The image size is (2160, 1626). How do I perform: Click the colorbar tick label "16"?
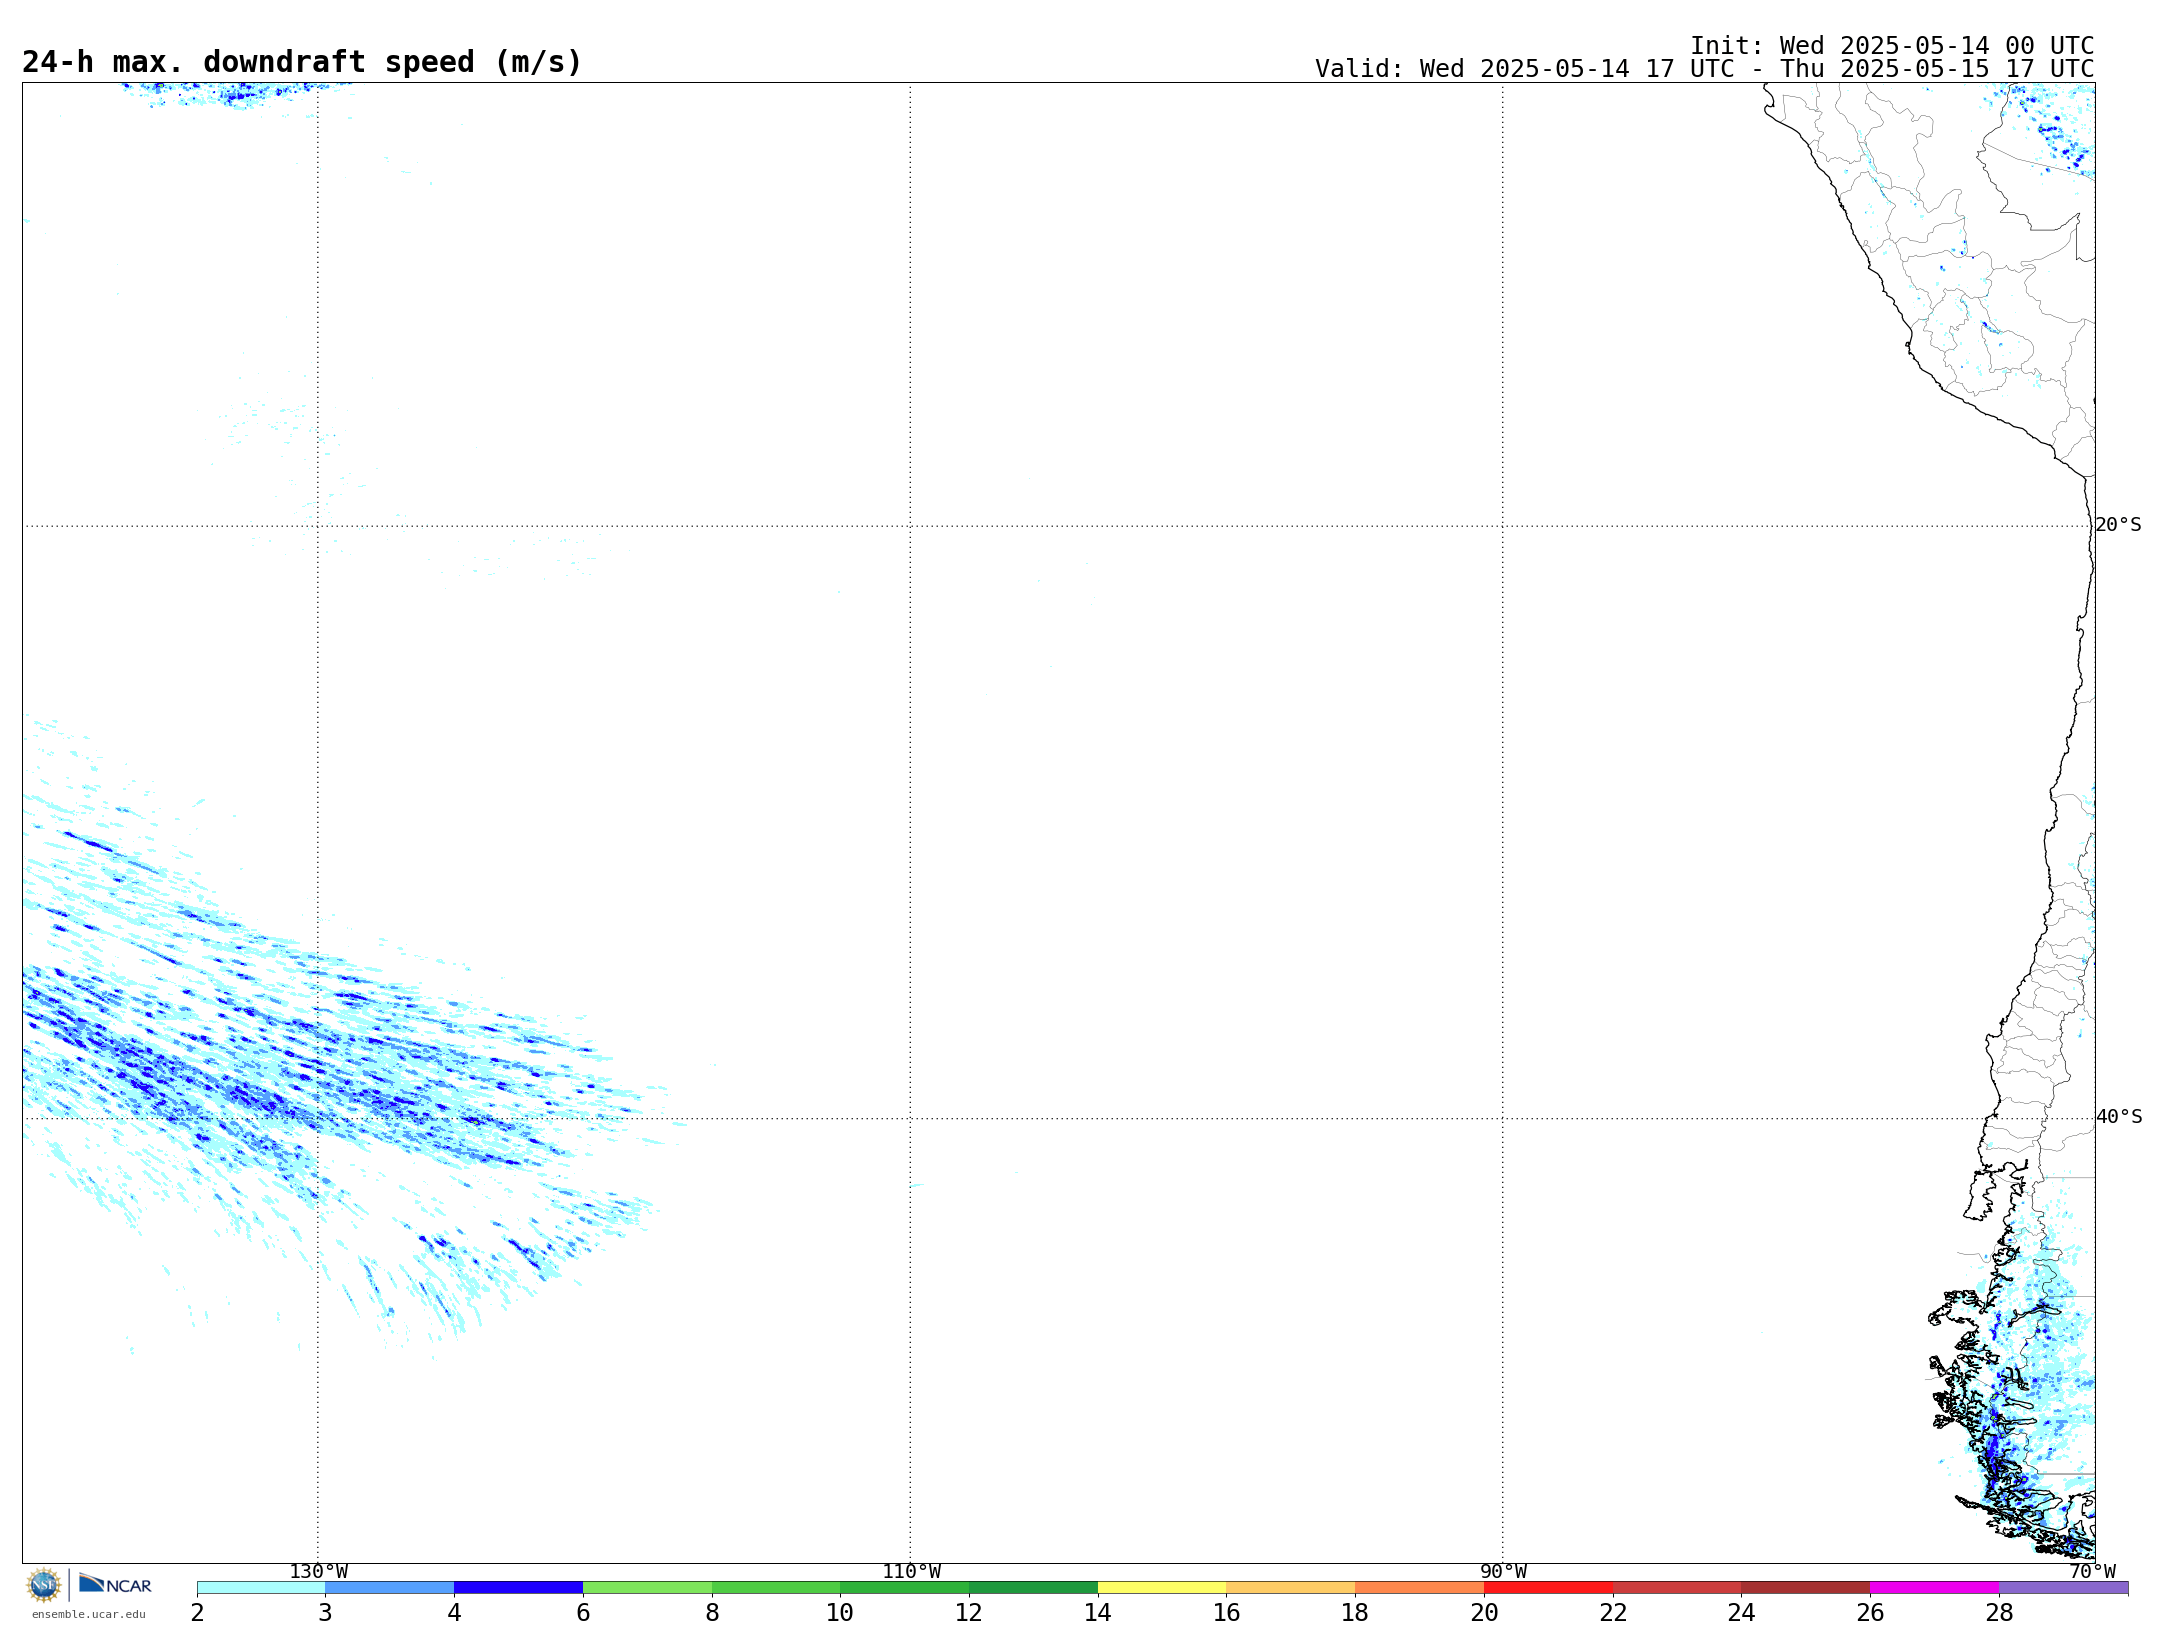coord(1227,1613)
